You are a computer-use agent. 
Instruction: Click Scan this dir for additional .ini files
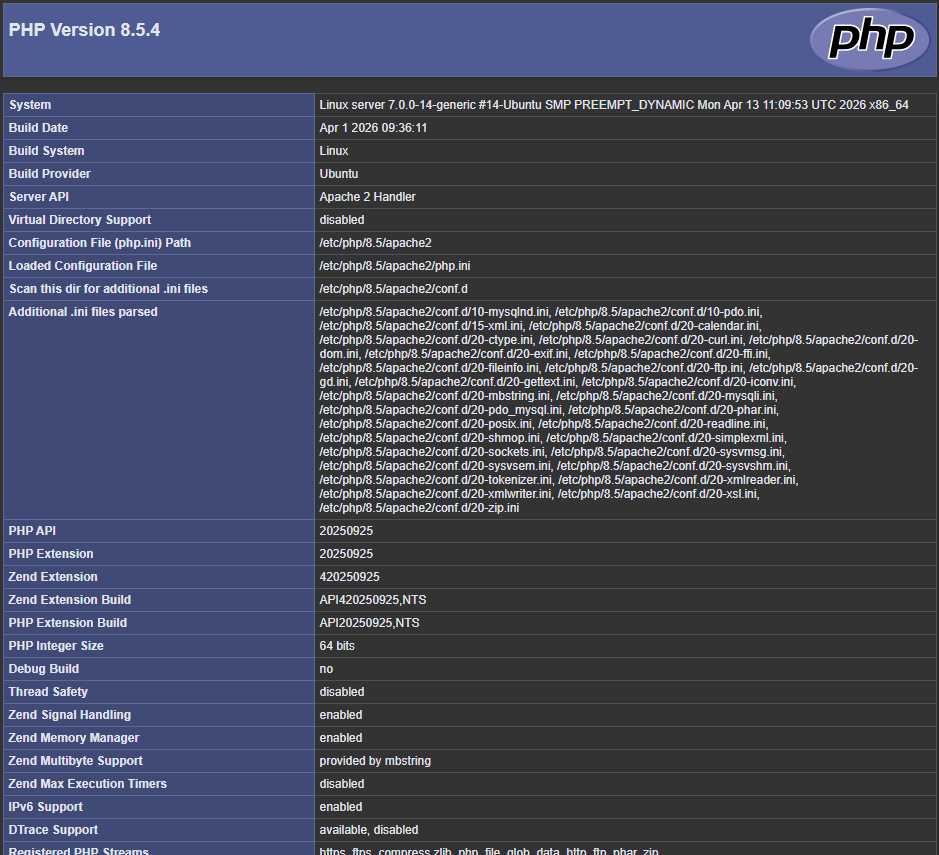(108, 289)
